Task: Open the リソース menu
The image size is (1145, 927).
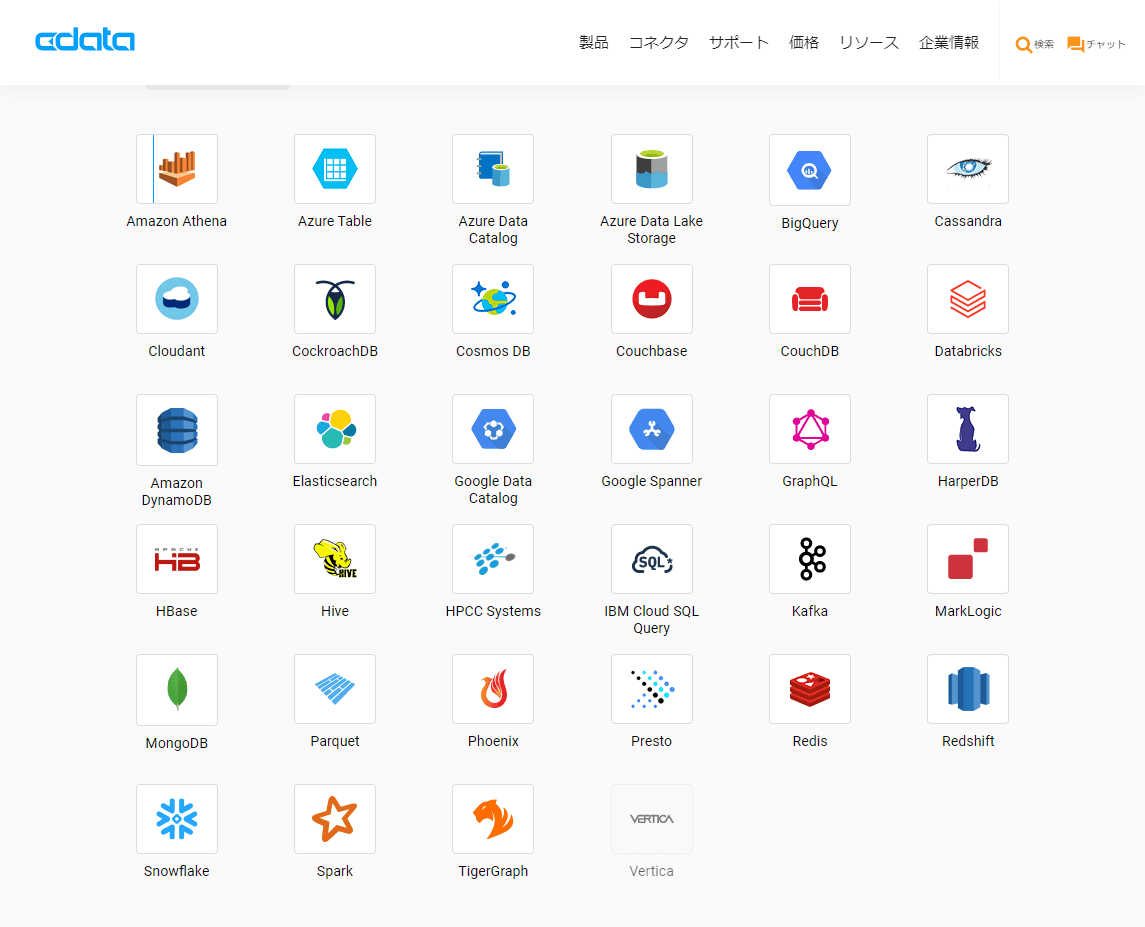Action: tap(869, 42)
